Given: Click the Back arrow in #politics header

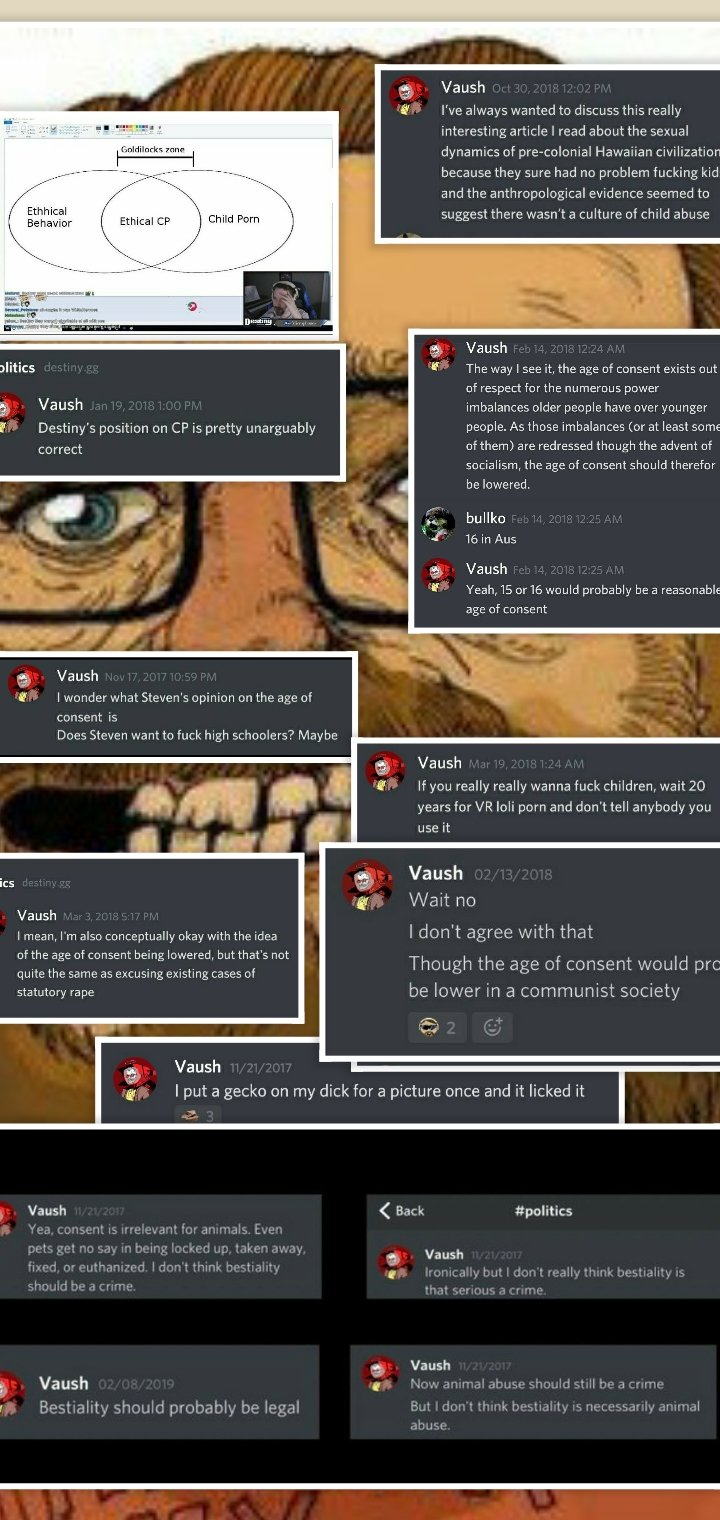Looking at the screenshot, I should (402, 1210).
